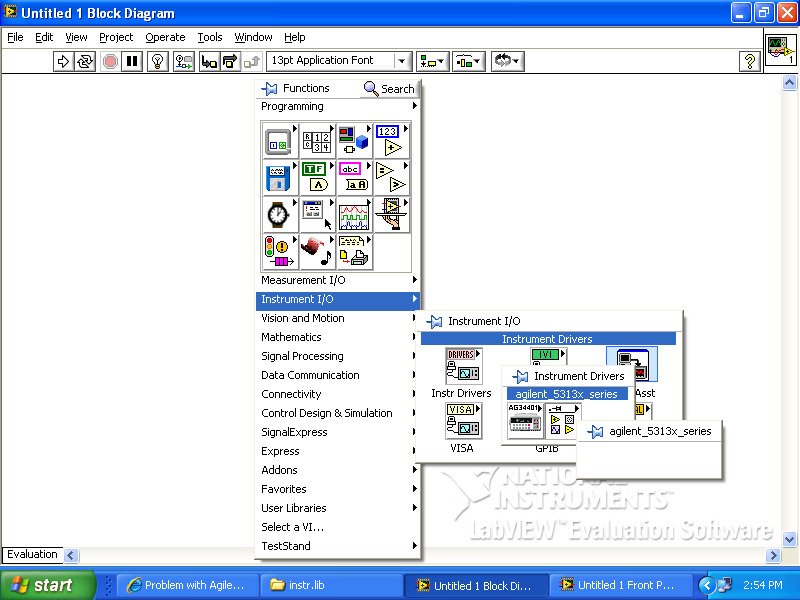The height and width of the screenshot is (600, 800).
Task: Open the VISA subpalette icon
Action: (463, 421)
